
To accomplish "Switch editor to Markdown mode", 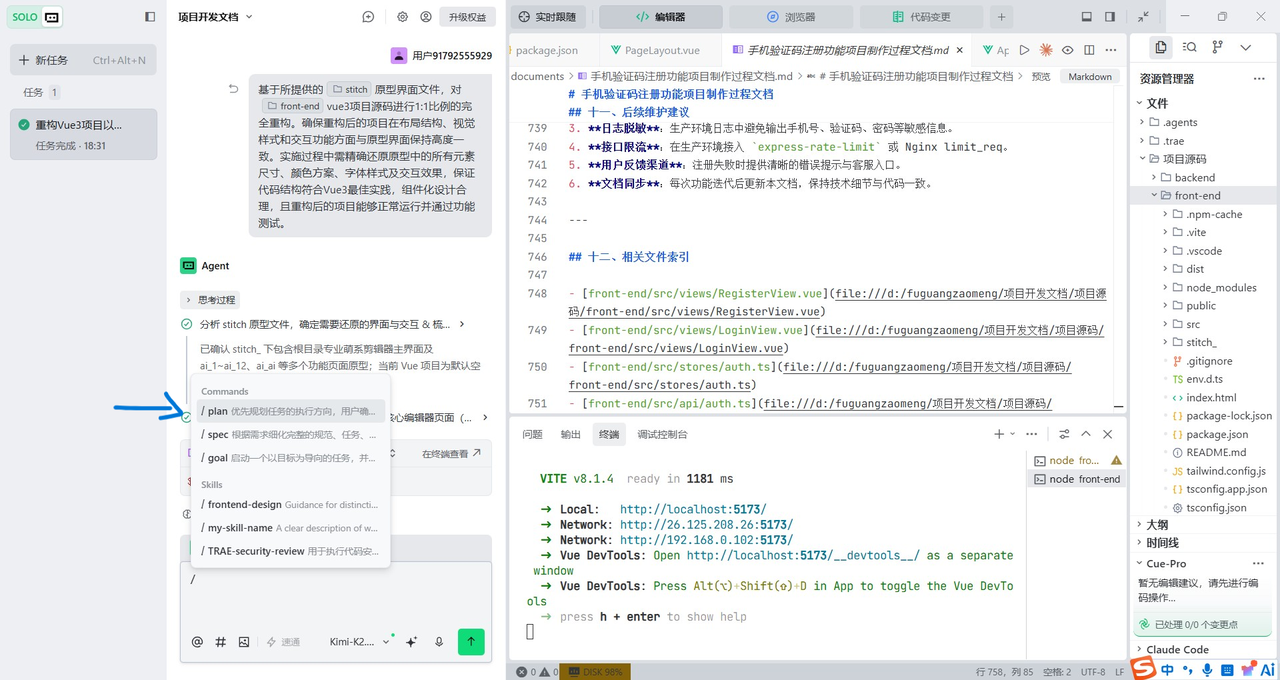I will coord(1090,76).
